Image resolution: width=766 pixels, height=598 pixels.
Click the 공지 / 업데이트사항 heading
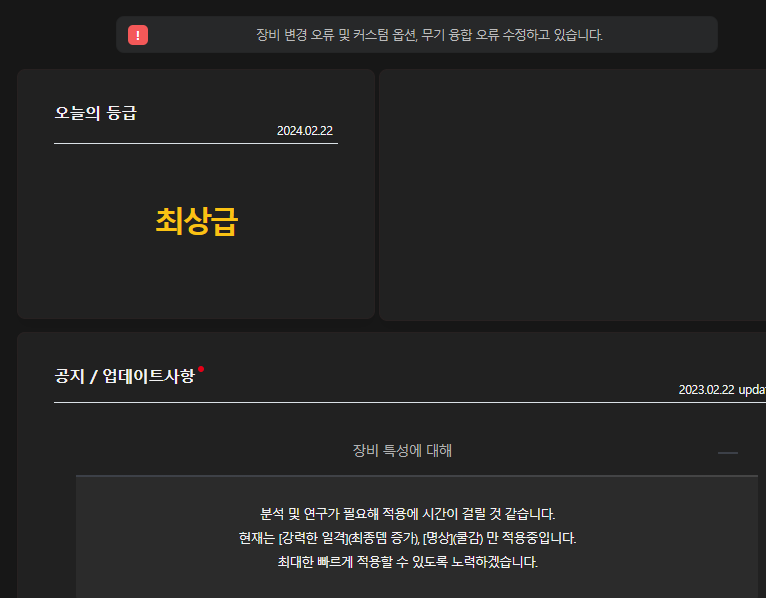[x=124, y=377]
